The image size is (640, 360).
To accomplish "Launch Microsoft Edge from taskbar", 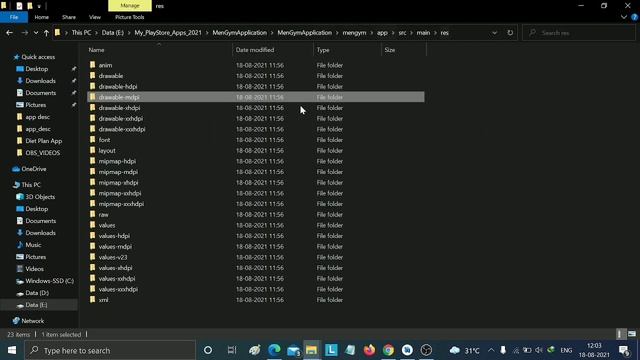I will [x=274, y=350].
